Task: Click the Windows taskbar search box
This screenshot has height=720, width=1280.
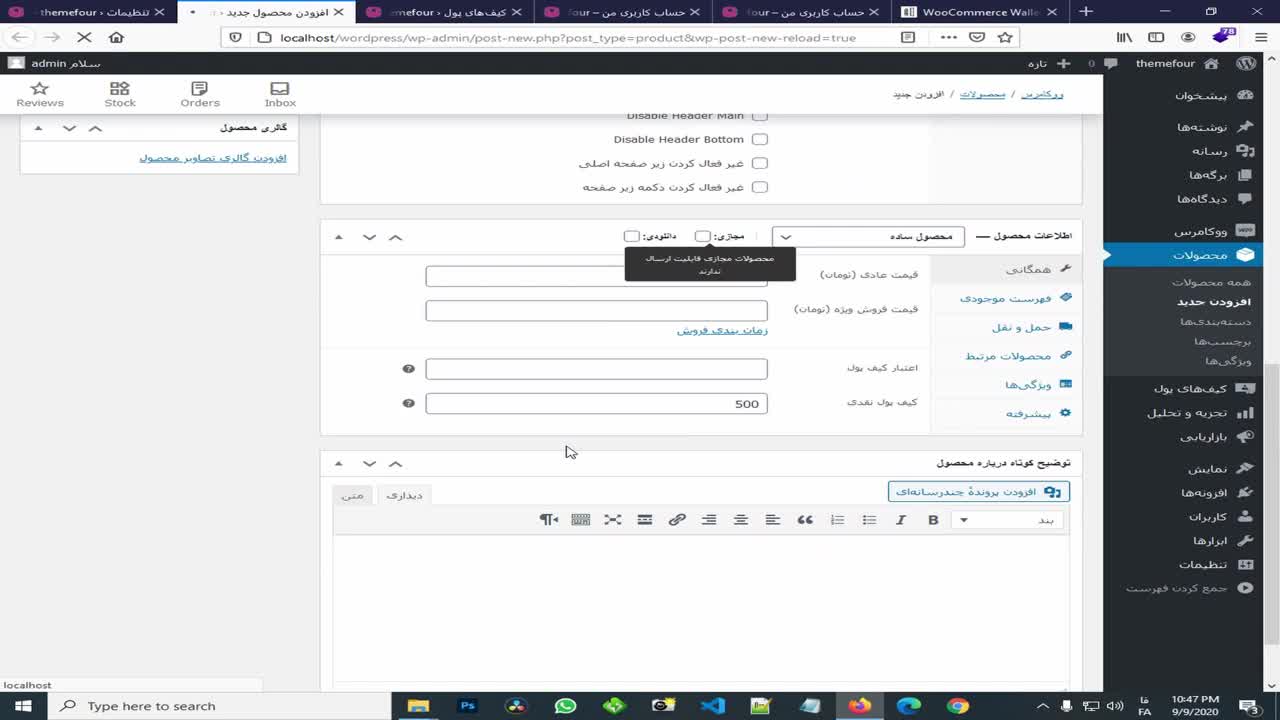Action: (219, 706)
